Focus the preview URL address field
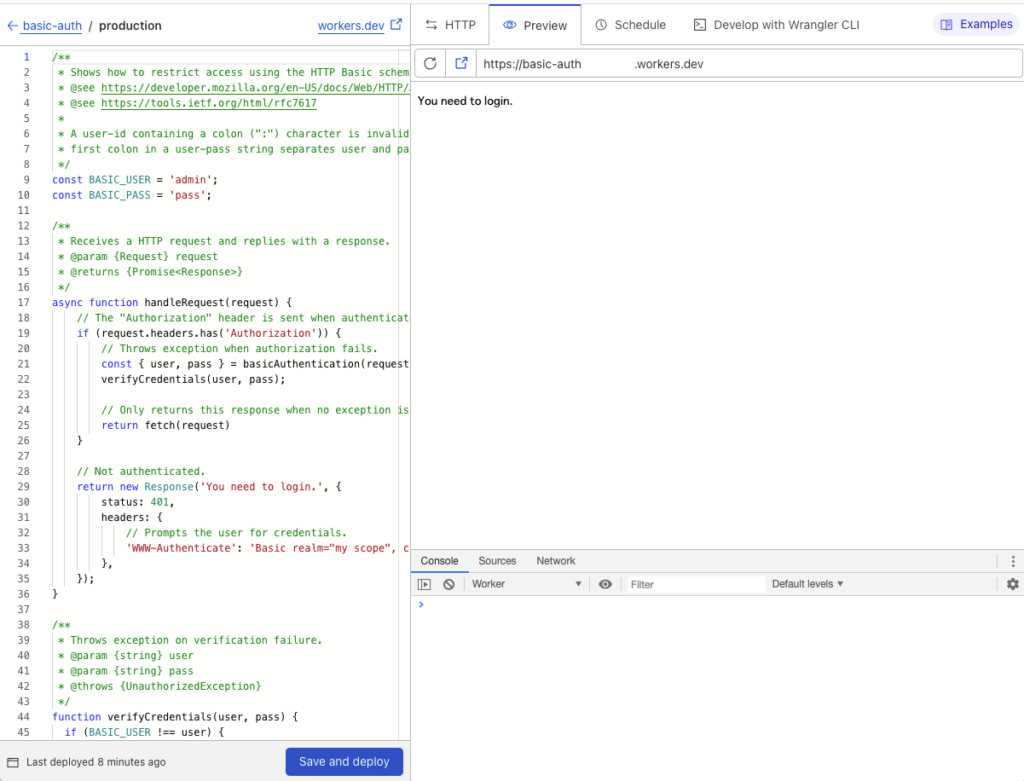Viewport: 1024px width, 781px height. (x=748, y=64)
